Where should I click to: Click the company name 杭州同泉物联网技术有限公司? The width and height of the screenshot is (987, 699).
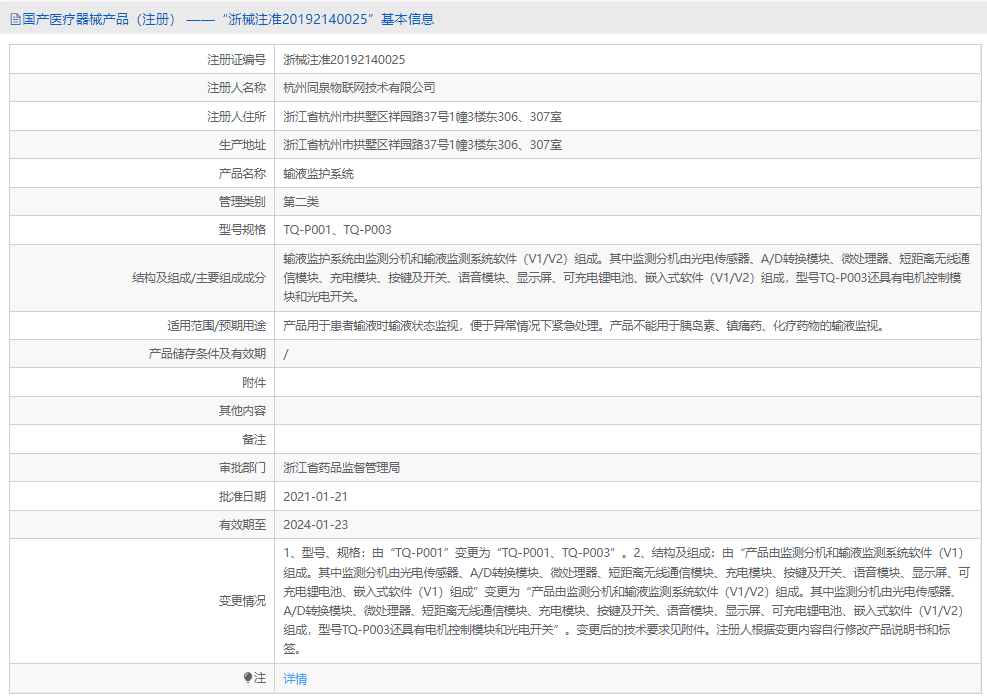357,88
